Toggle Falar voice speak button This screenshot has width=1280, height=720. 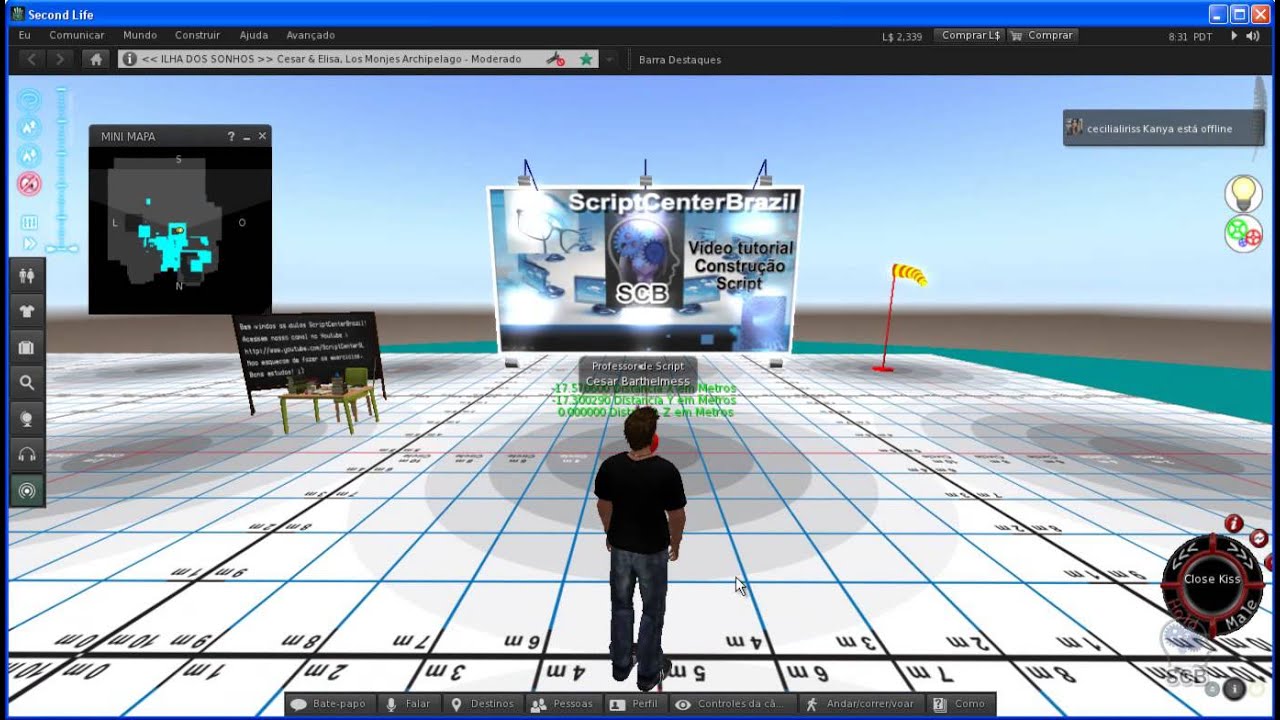pos(409,704)
